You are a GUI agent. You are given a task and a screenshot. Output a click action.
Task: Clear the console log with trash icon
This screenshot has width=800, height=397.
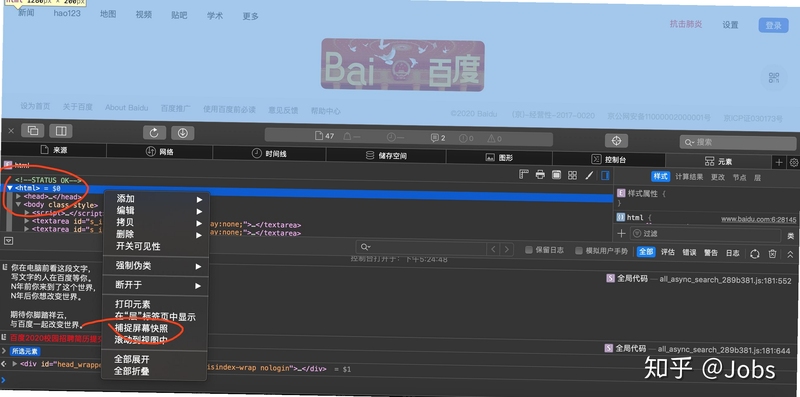click(x=772, y=254)
